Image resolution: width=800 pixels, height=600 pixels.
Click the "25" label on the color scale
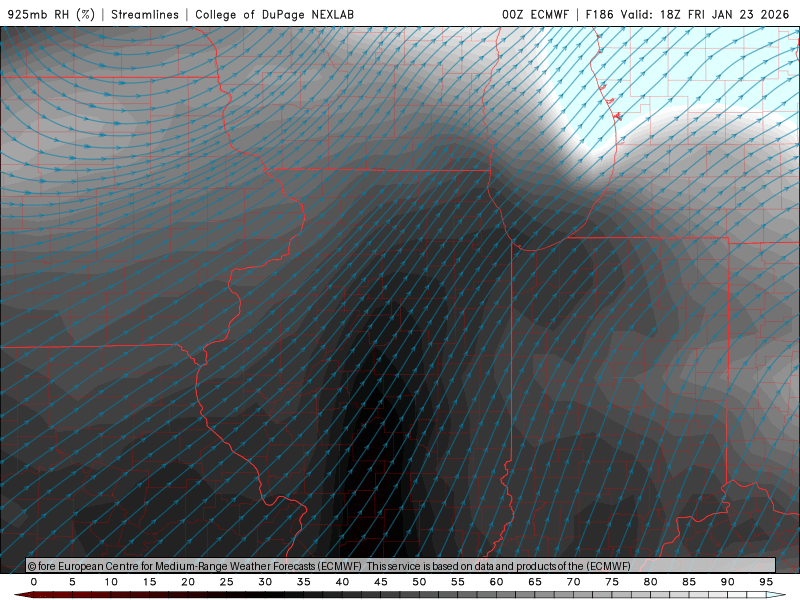(x=227, y=582)
